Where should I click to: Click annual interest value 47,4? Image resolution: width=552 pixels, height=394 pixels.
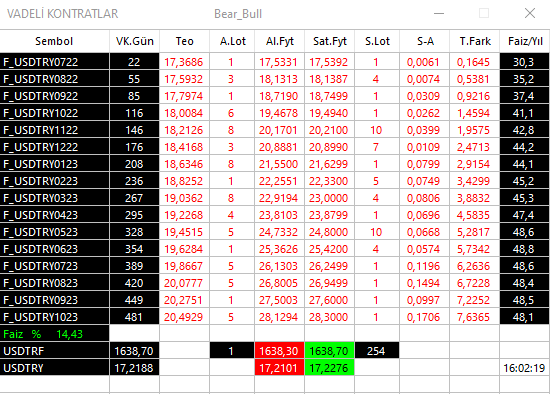click(x=524, y=215)
